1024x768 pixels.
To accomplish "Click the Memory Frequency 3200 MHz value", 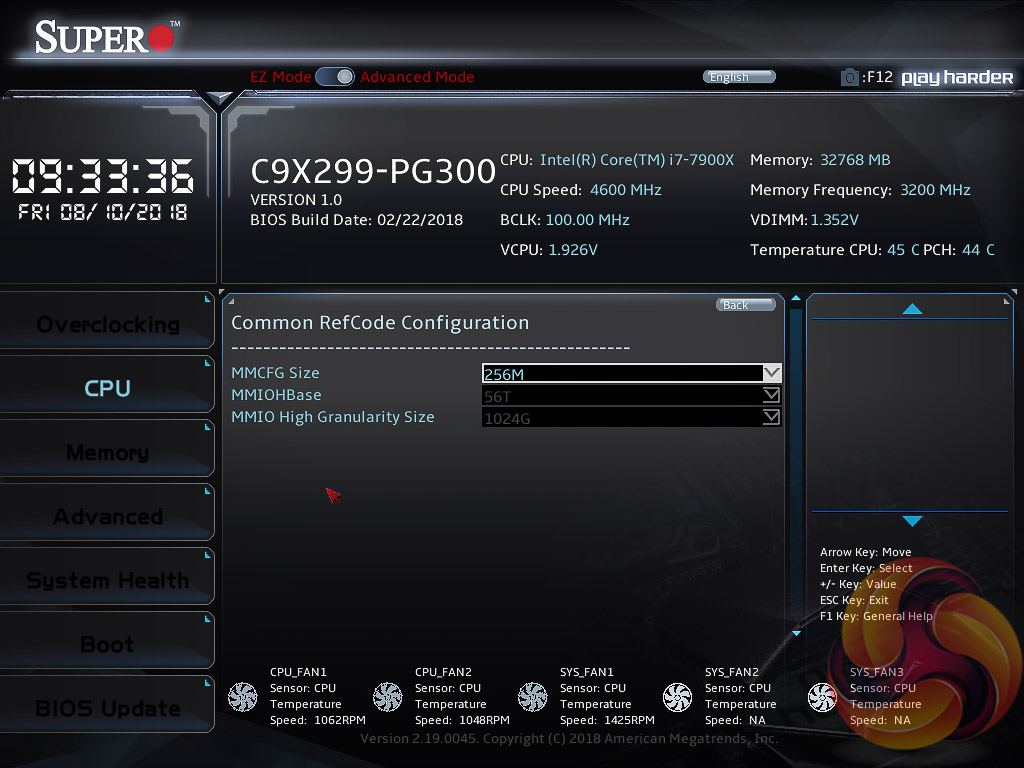I will [935, 190].
